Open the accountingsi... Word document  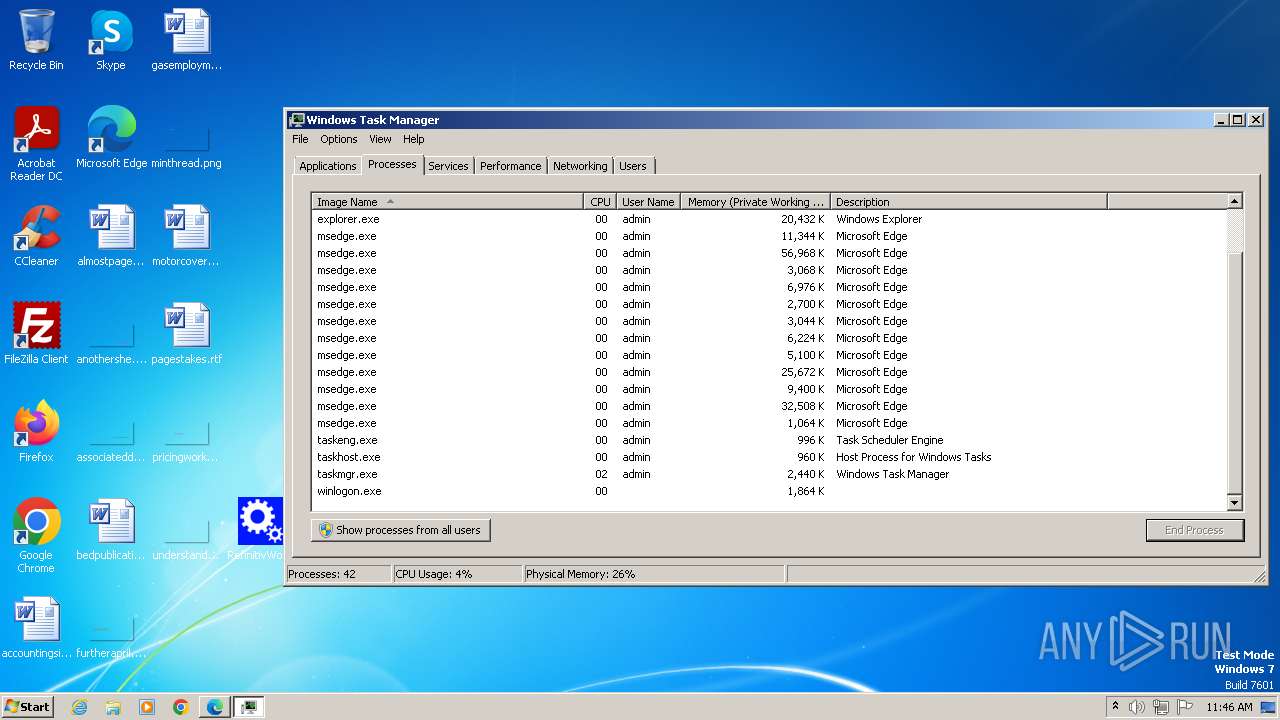click(x=36, y=627)
